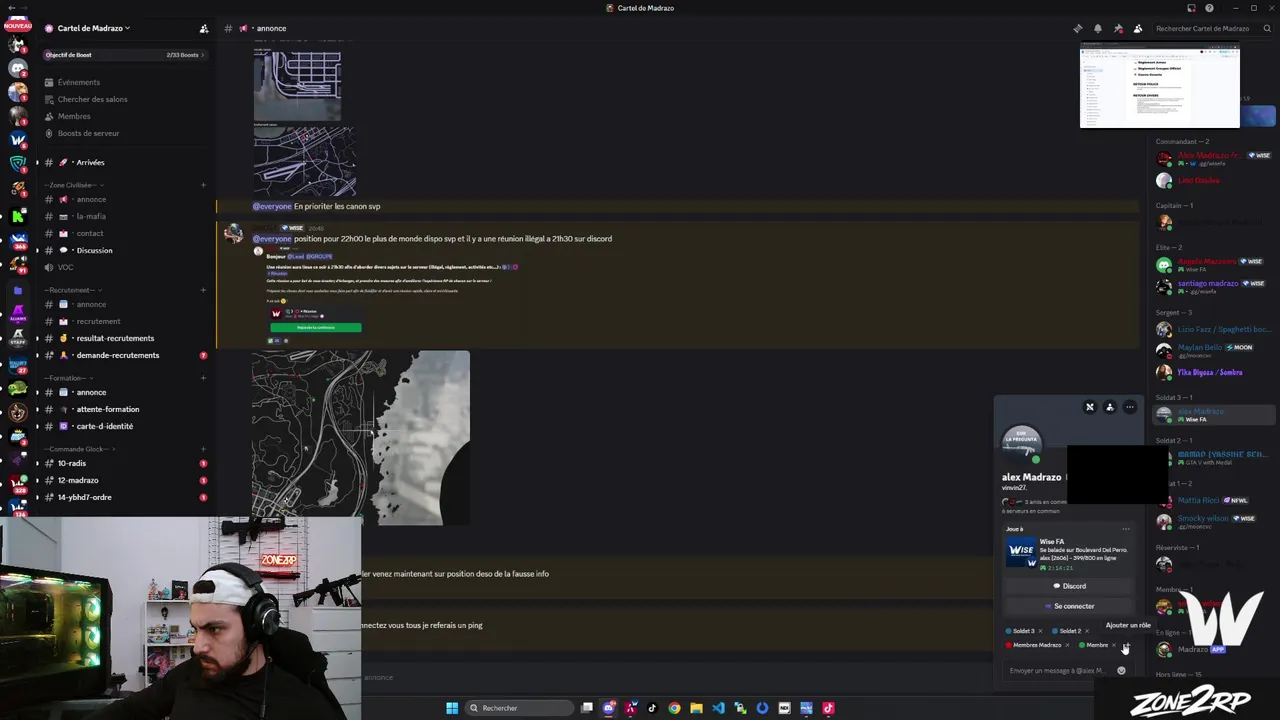
Task: Open Google Chrome from the taskbar
Action: tap(674, 708)
